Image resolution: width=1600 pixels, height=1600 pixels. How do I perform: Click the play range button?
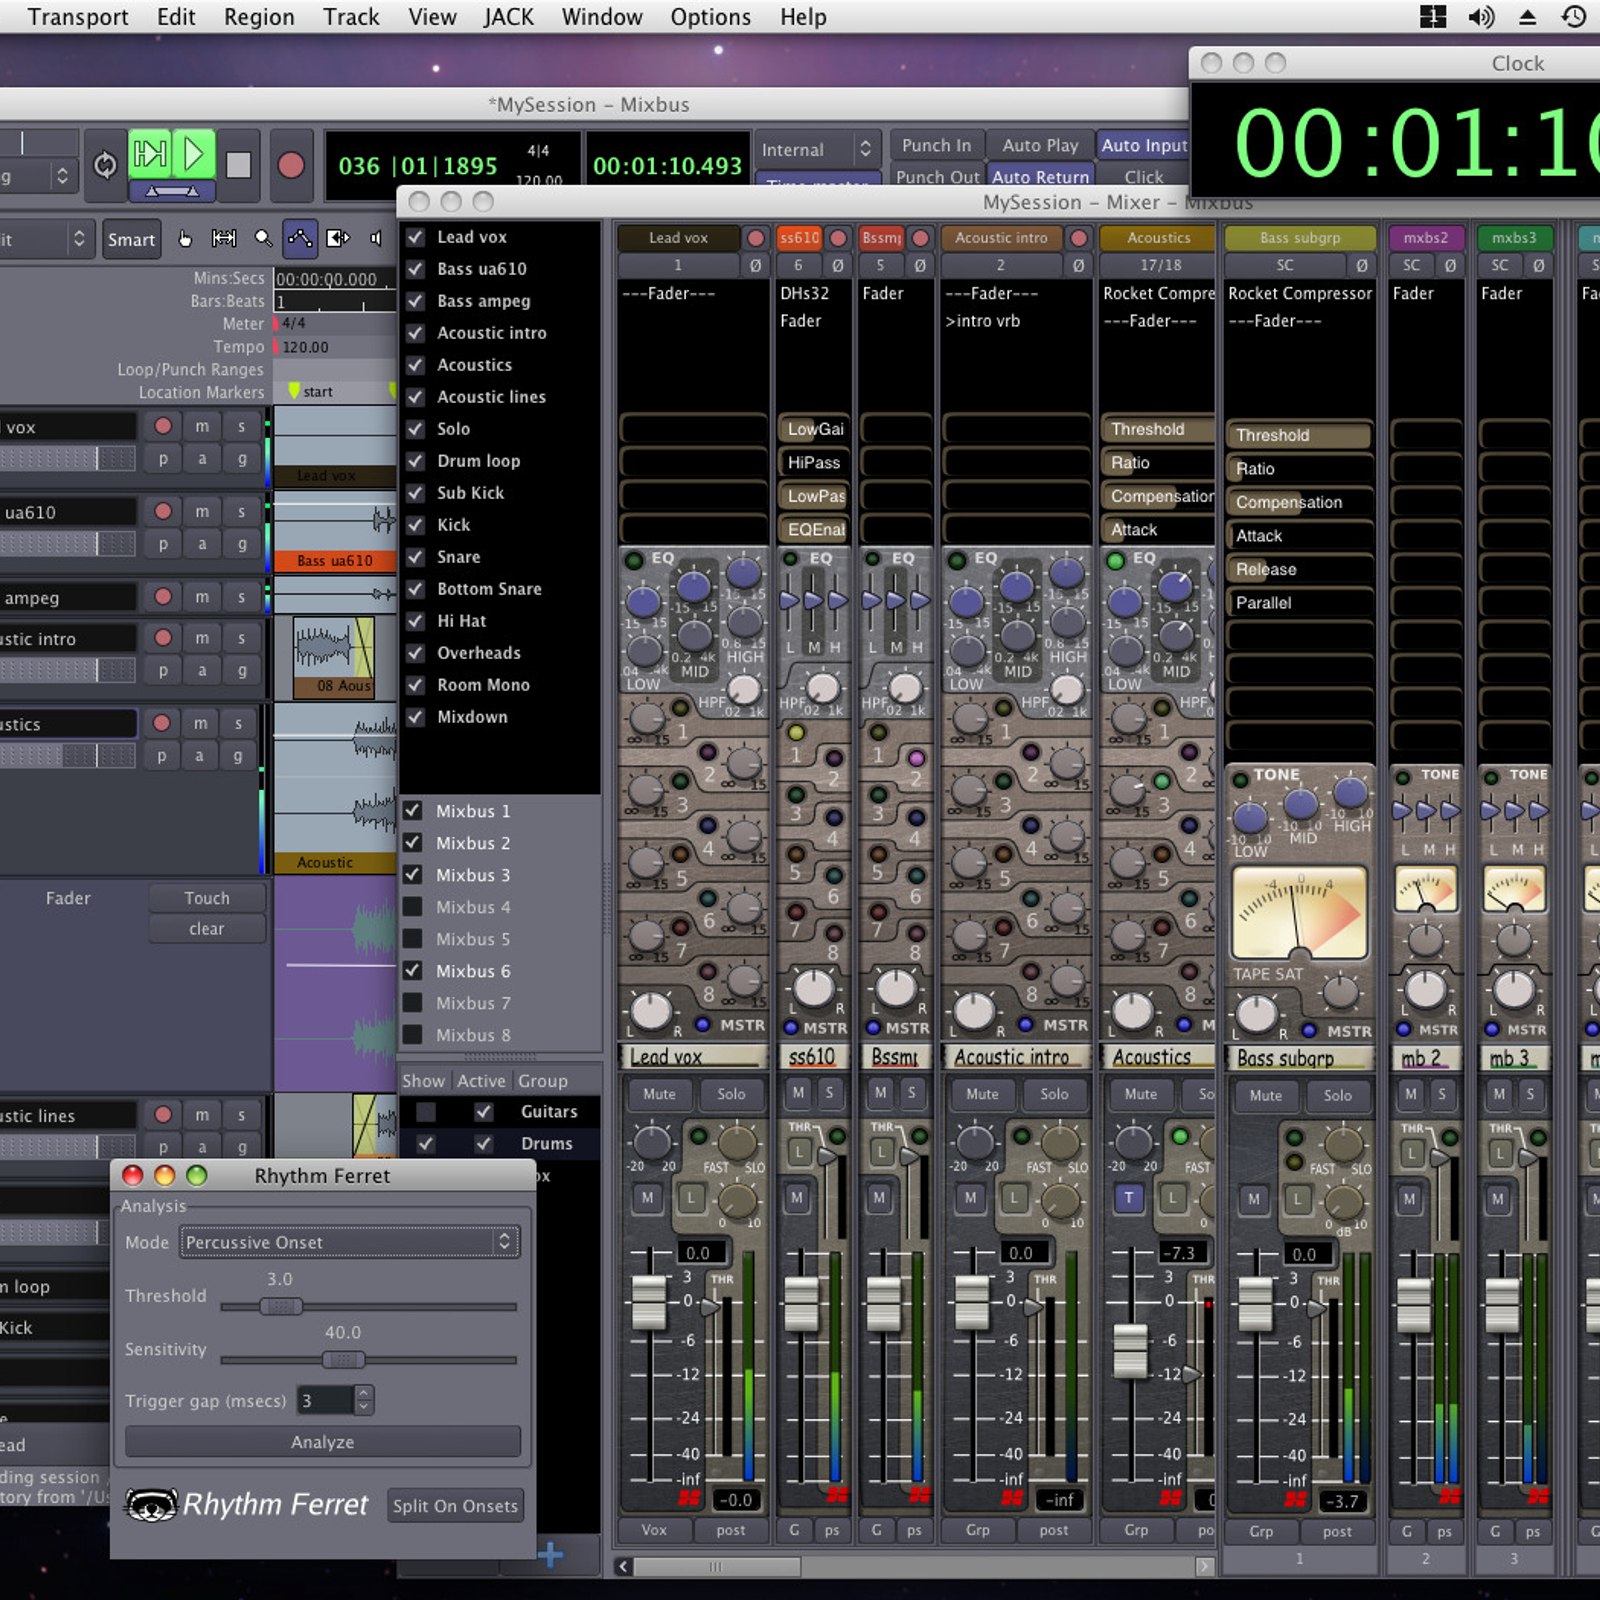click(x=150, y=154)
